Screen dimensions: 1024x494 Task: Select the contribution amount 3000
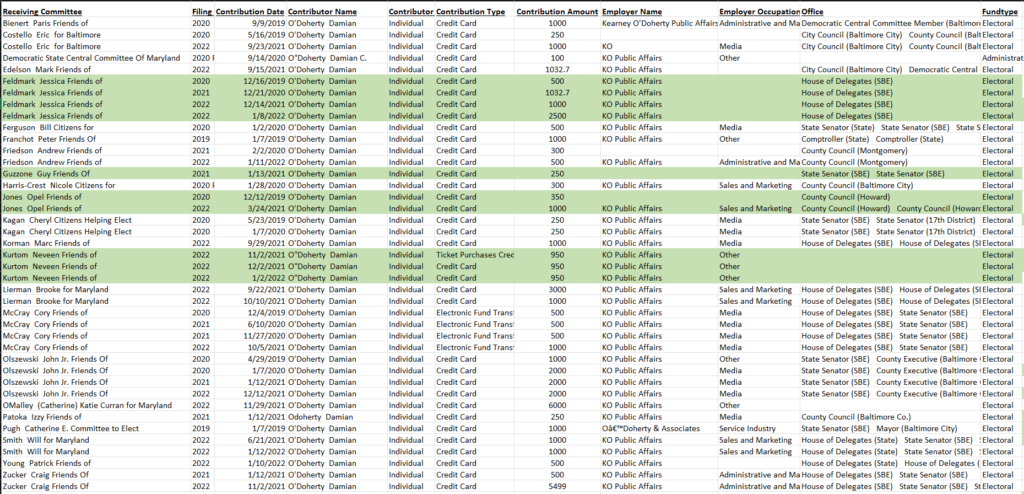(557, 289)
